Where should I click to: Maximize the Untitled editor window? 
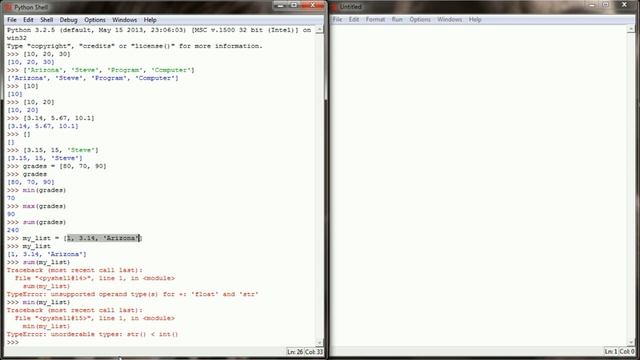click(606, 5)
